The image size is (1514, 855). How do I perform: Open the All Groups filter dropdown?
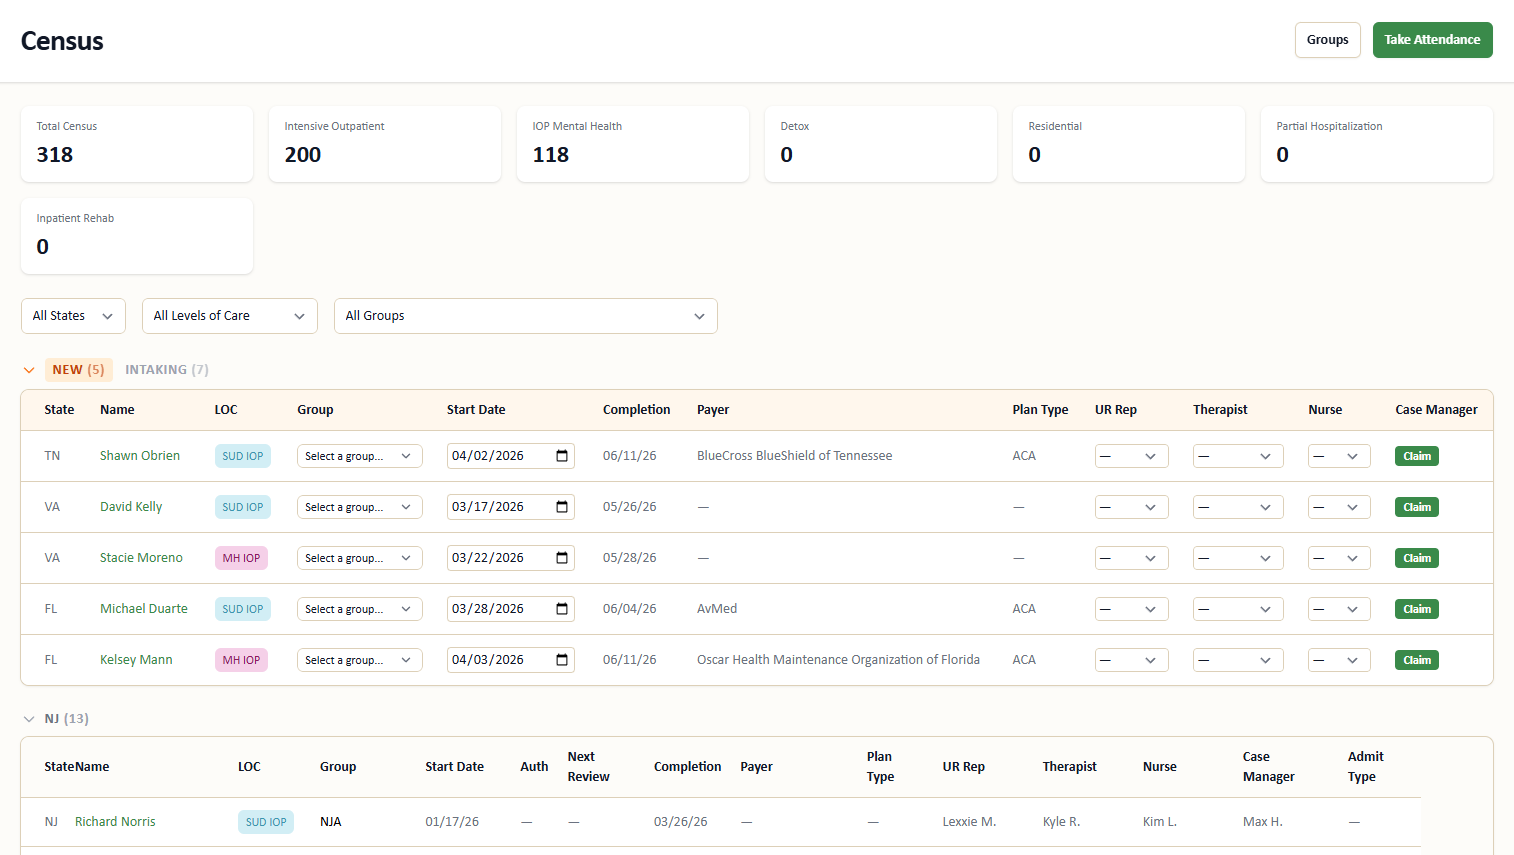[525, 315]
